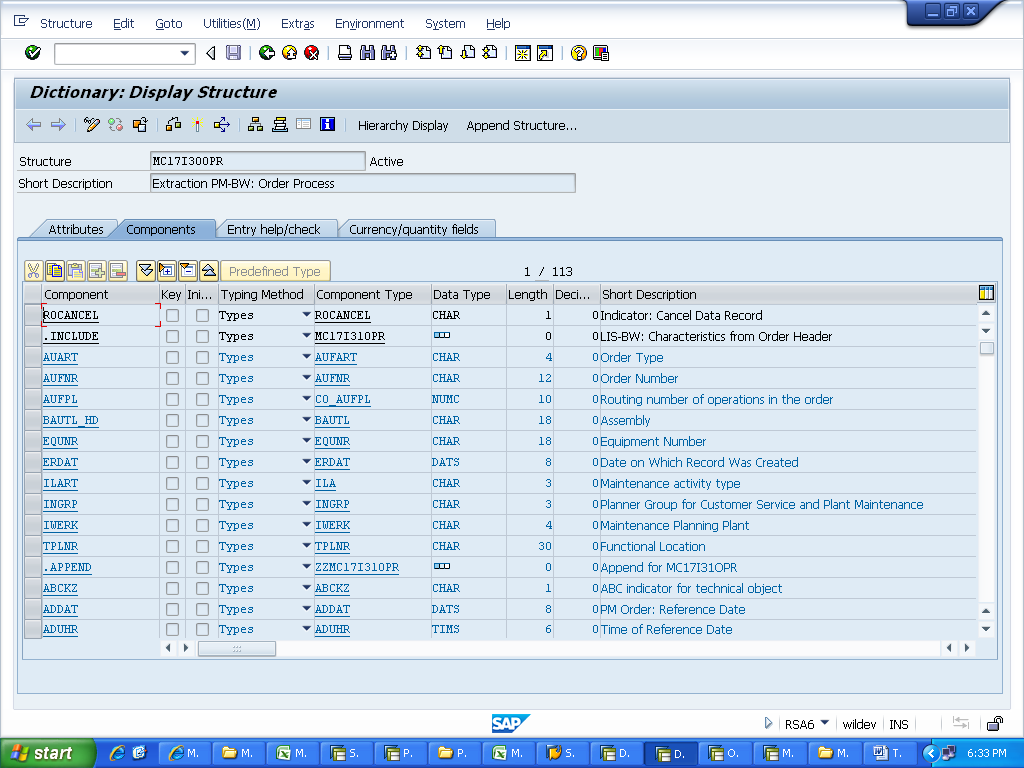
Task: Click the MC17I31OPR component type link
Action: point(350,336)
